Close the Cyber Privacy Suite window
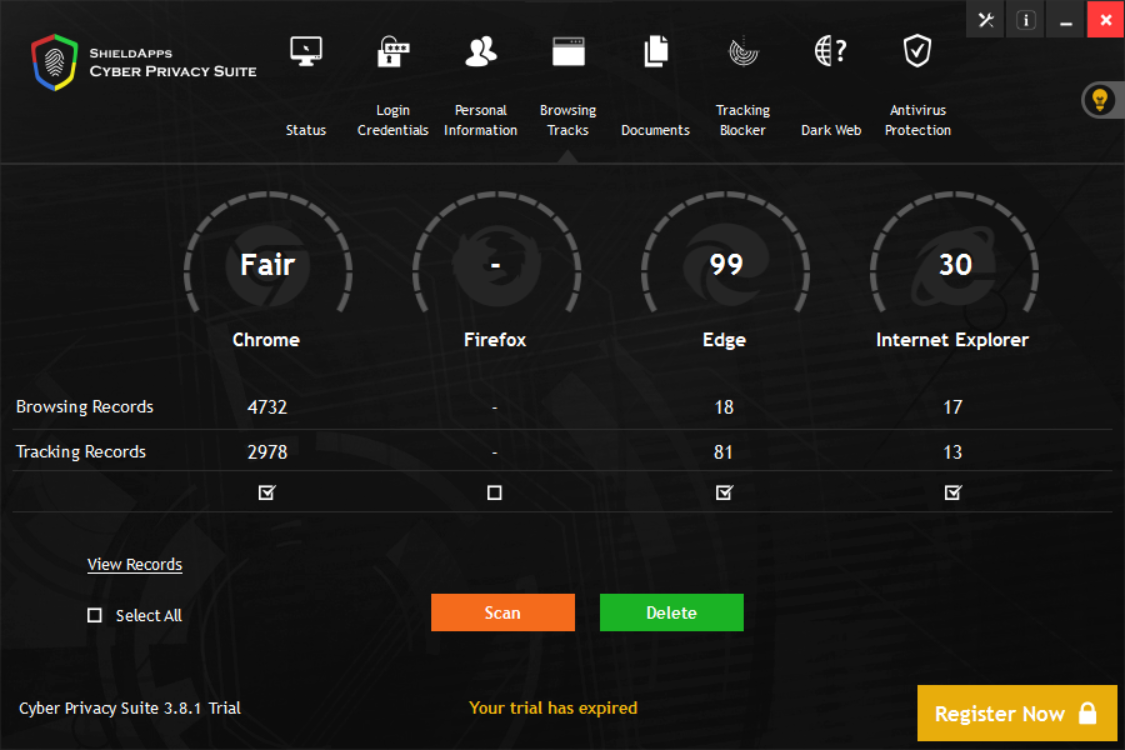 click(x=1106, y=19)
